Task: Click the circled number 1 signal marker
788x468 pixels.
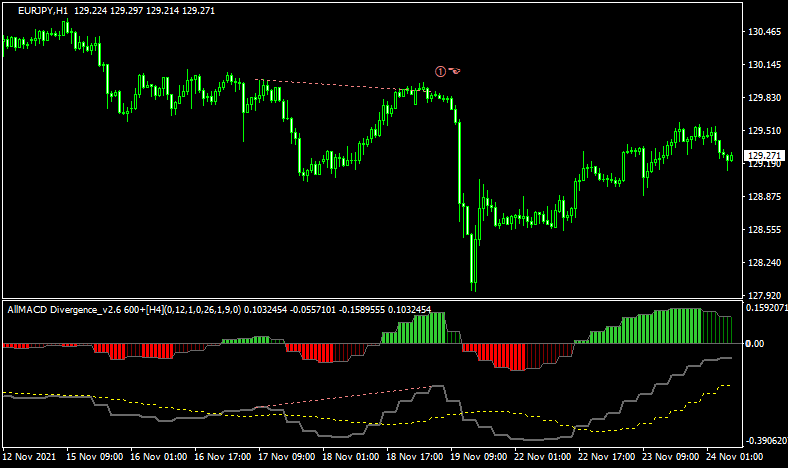Action: pos(440,70)
